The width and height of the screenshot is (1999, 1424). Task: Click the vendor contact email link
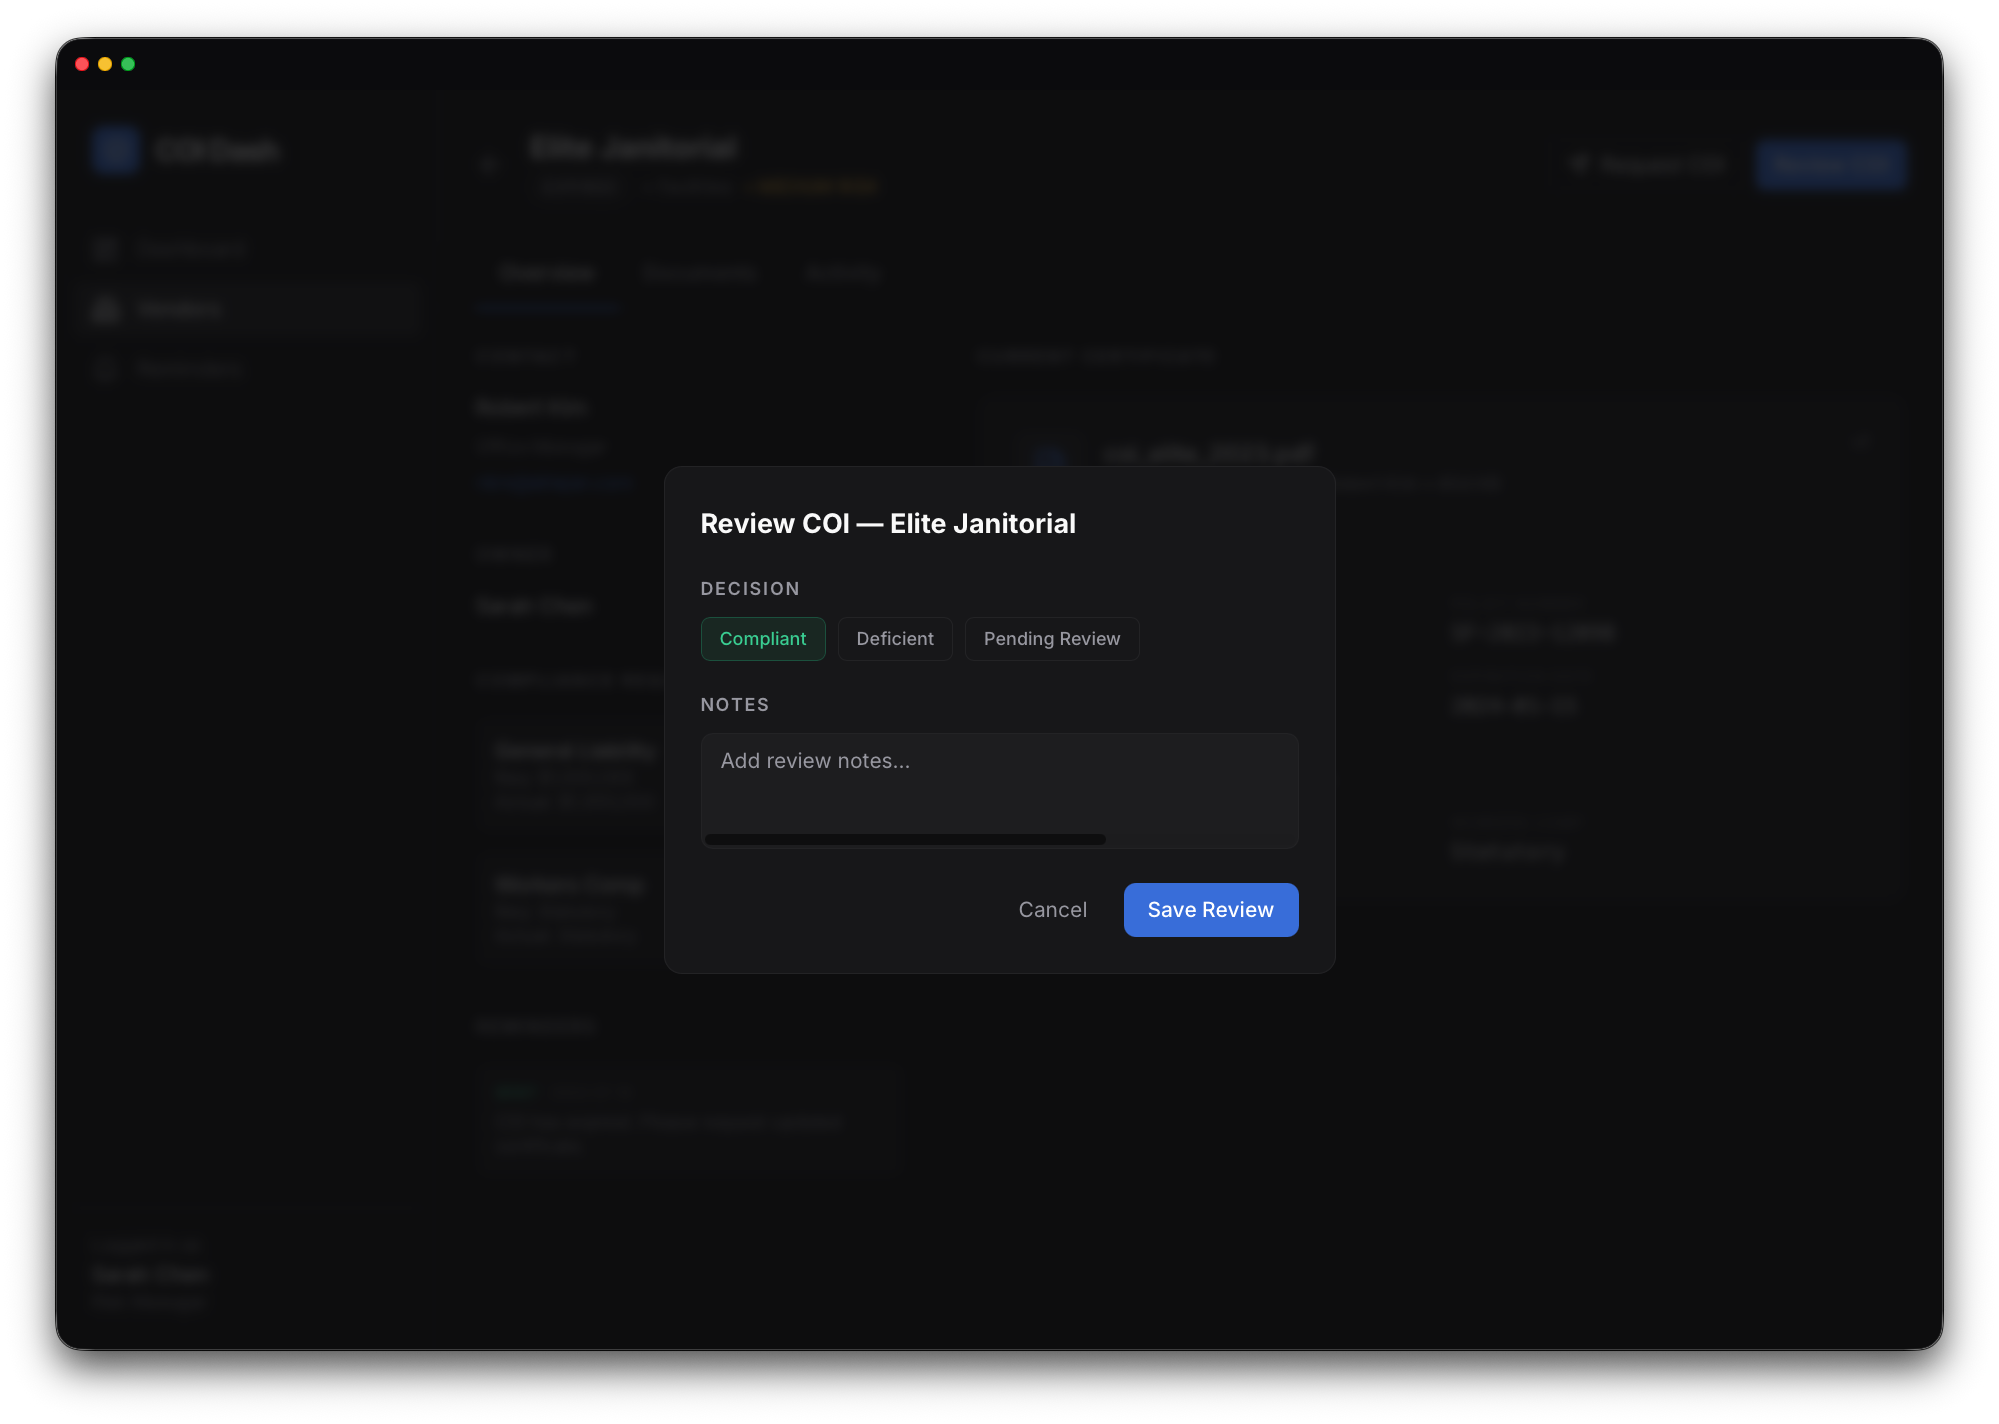555,483
